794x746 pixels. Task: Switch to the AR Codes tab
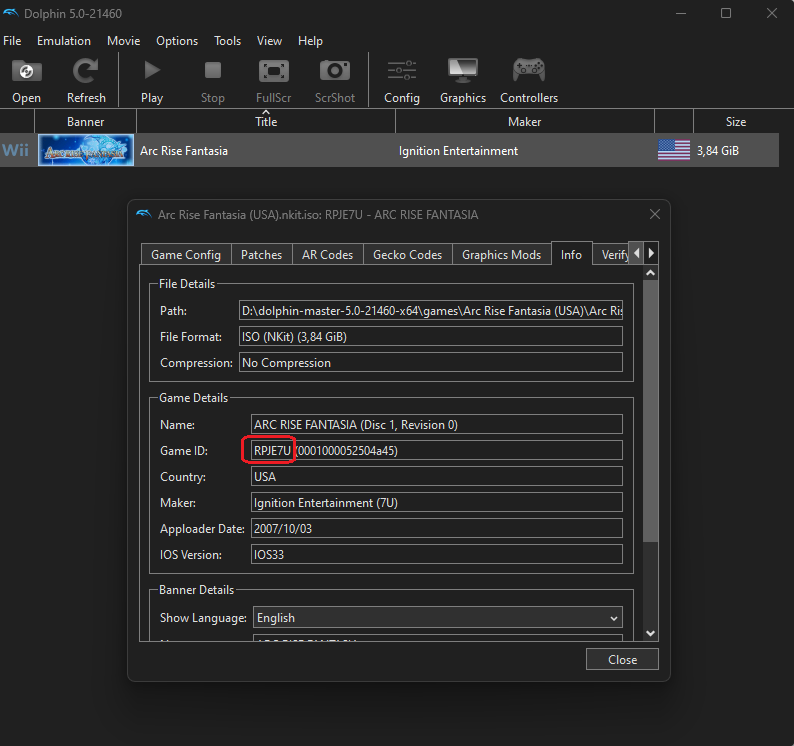click(x=327, y=255)
